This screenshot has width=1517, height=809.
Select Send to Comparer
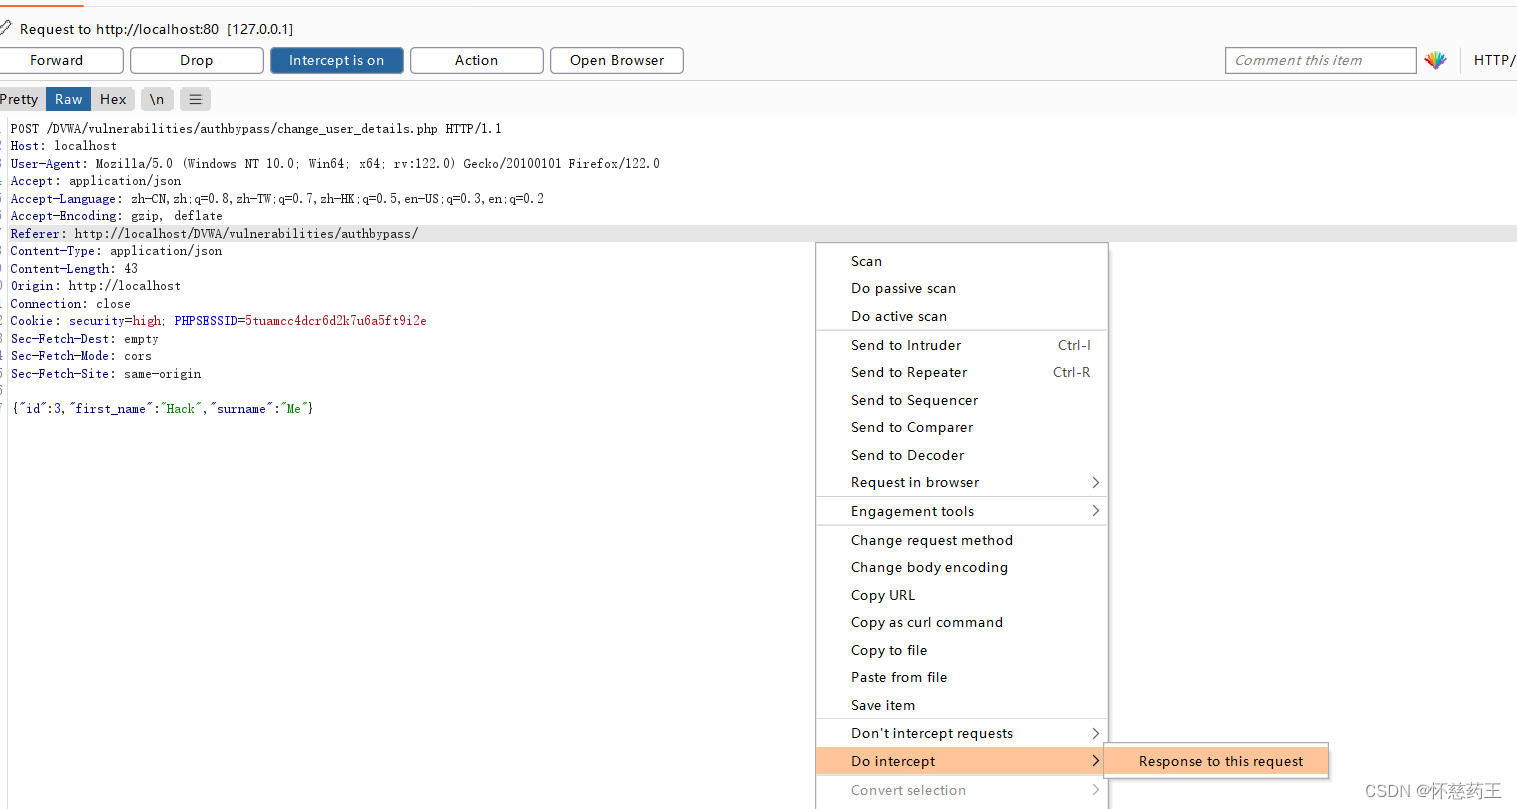click(x=962, y=427)
